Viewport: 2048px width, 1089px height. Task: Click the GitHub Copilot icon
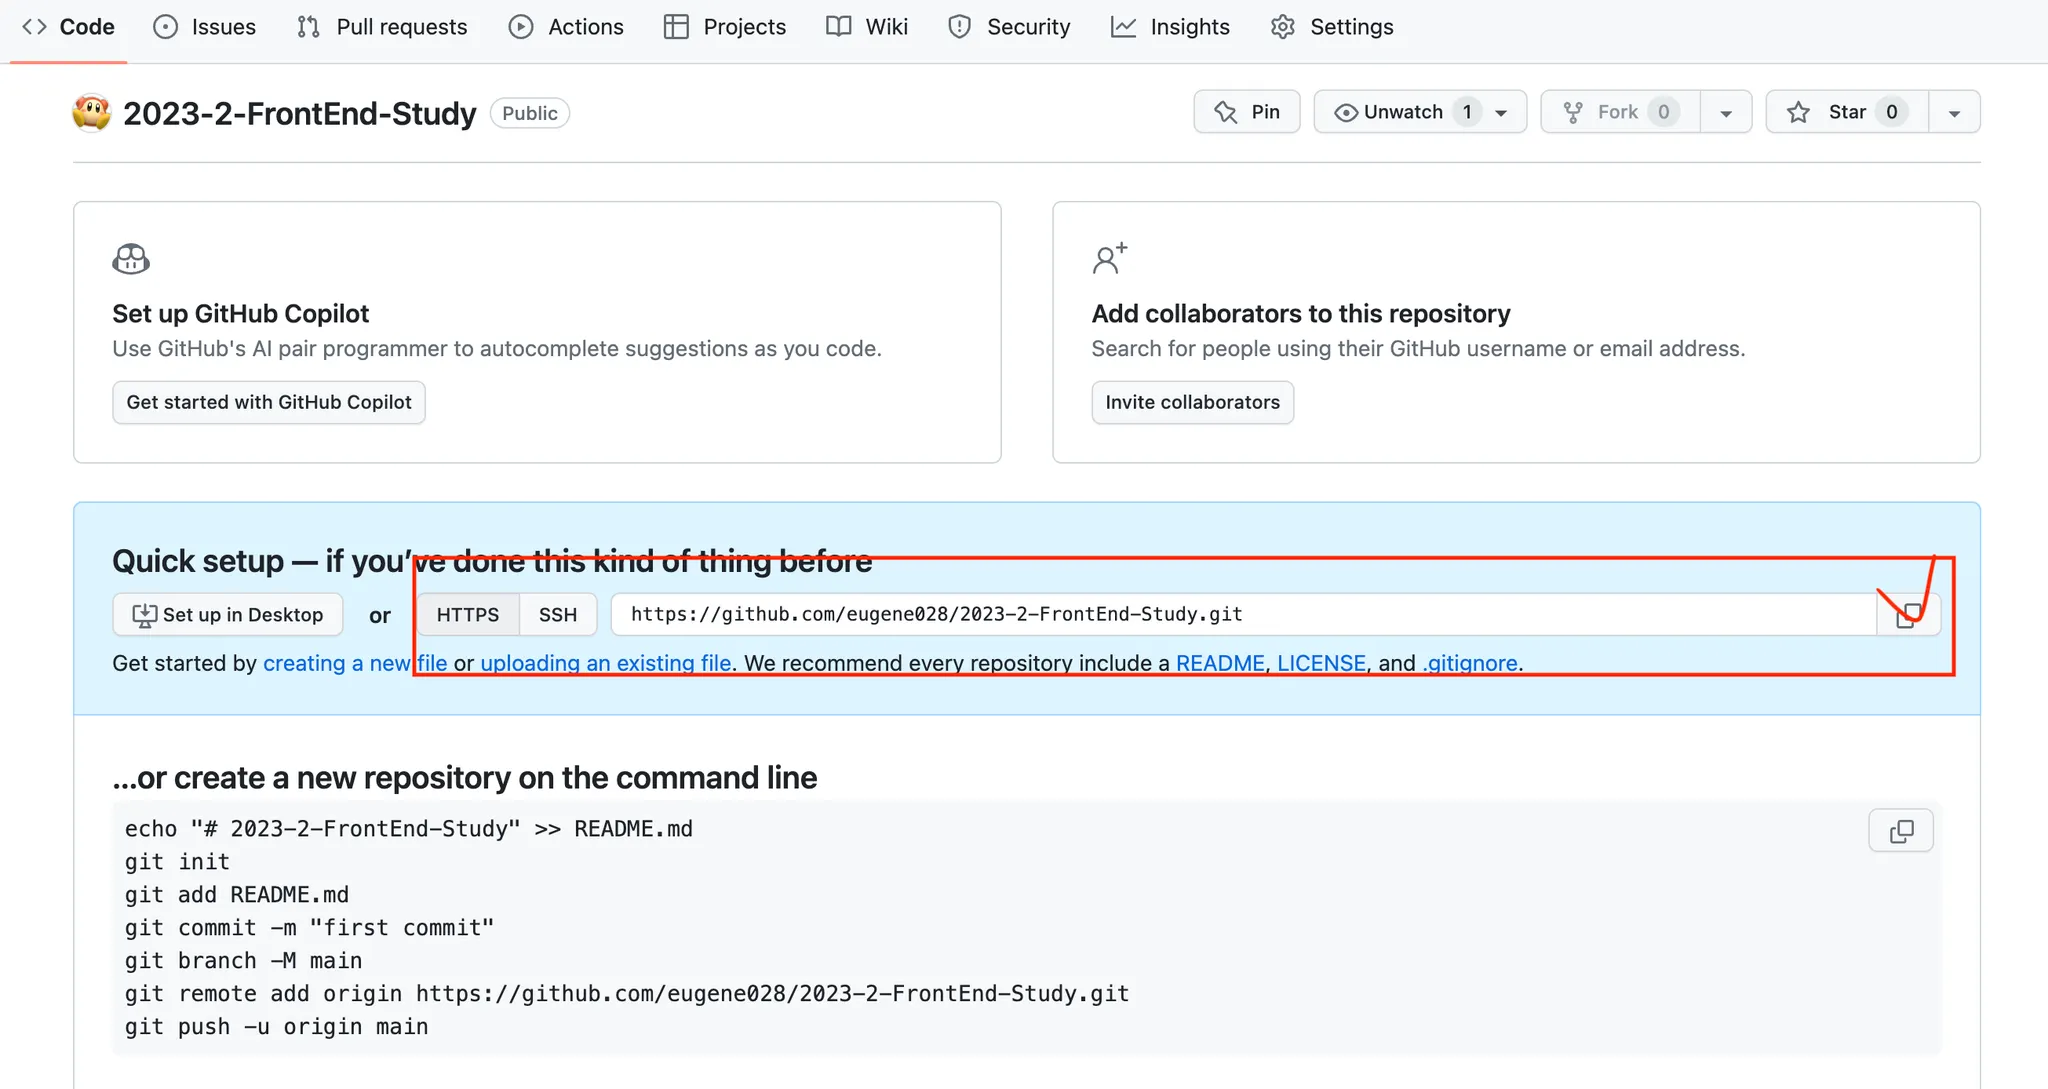pos(131,260)
